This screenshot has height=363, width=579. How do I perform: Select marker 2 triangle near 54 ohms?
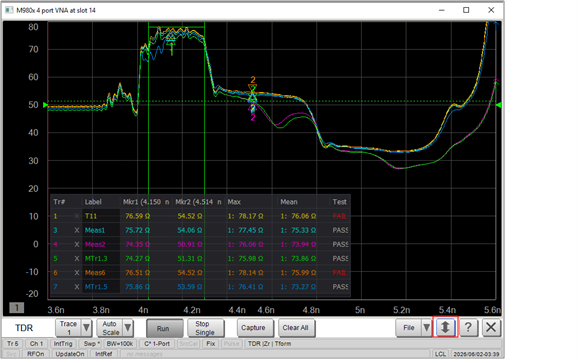click(x=253, y=88)
